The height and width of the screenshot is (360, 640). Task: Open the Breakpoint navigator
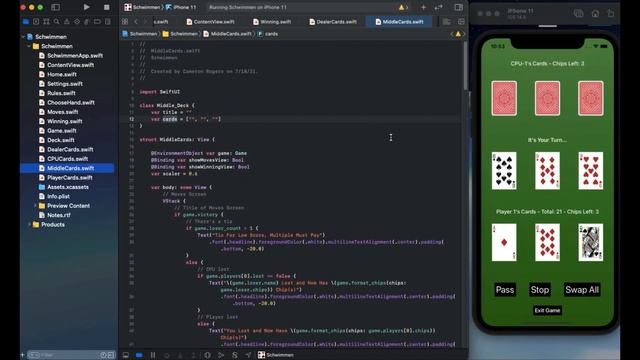[97, 22]
